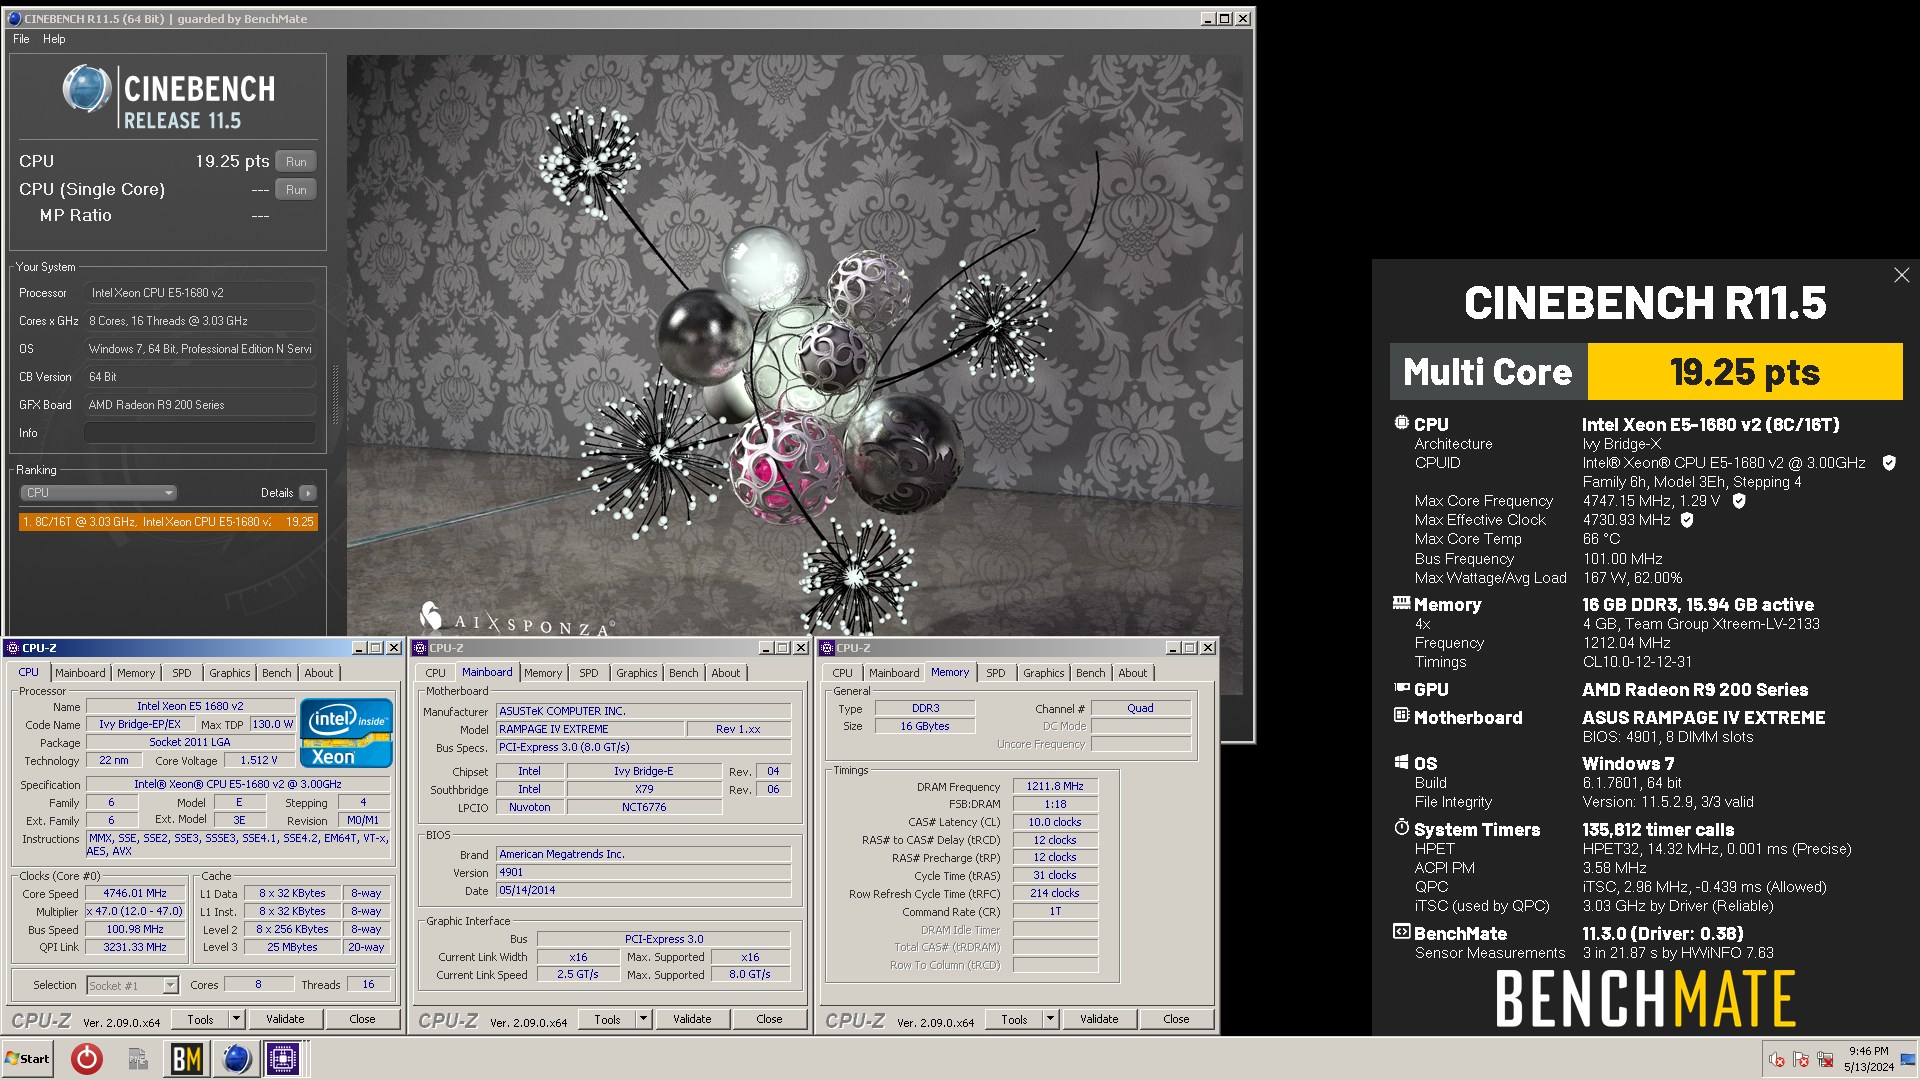Screen dimensions: 1920x1080
Task: Switch to the Cinebench sphere taskbar button
Action: click(x=236, y=1058)
